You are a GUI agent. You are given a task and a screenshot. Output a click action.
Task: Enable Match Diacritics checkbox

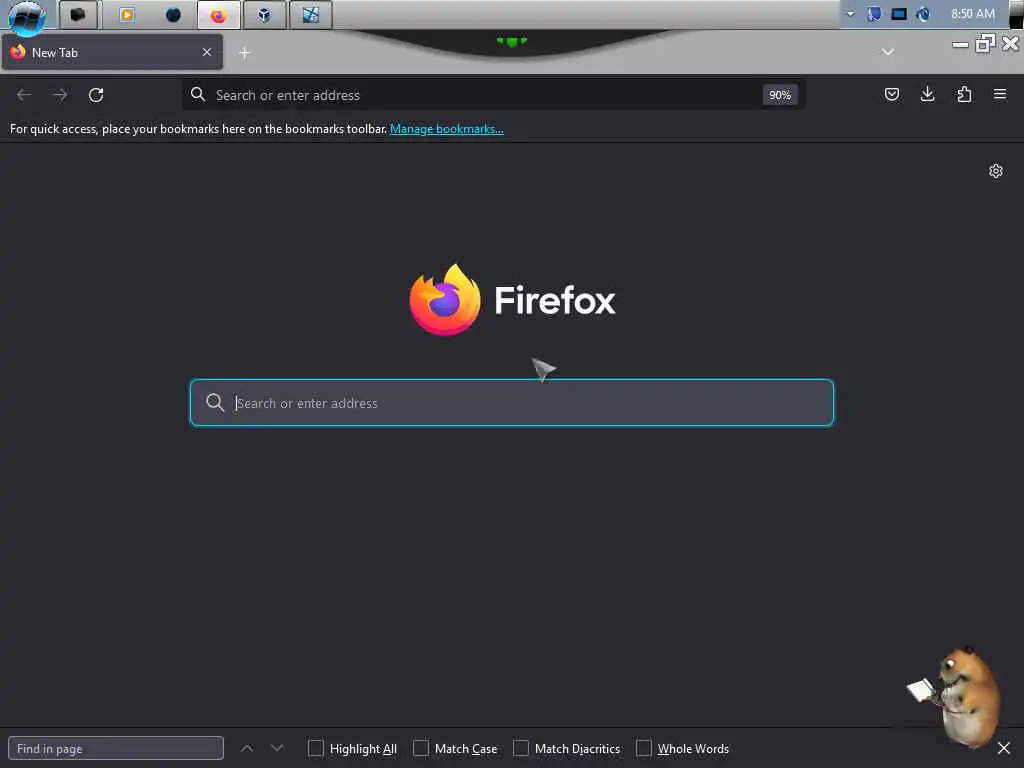click(520, 748)
